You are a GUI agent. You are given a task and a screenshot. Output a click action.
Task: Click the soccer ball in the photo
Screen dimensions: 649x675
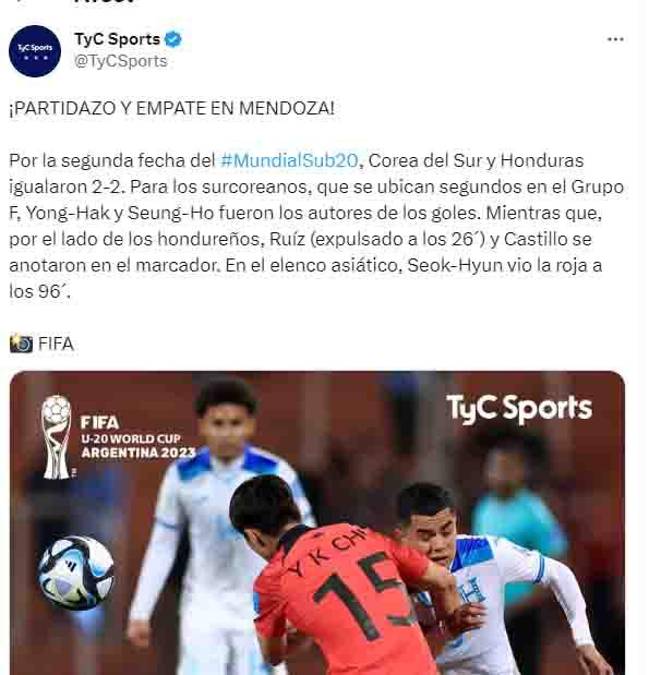coord(76,573)
